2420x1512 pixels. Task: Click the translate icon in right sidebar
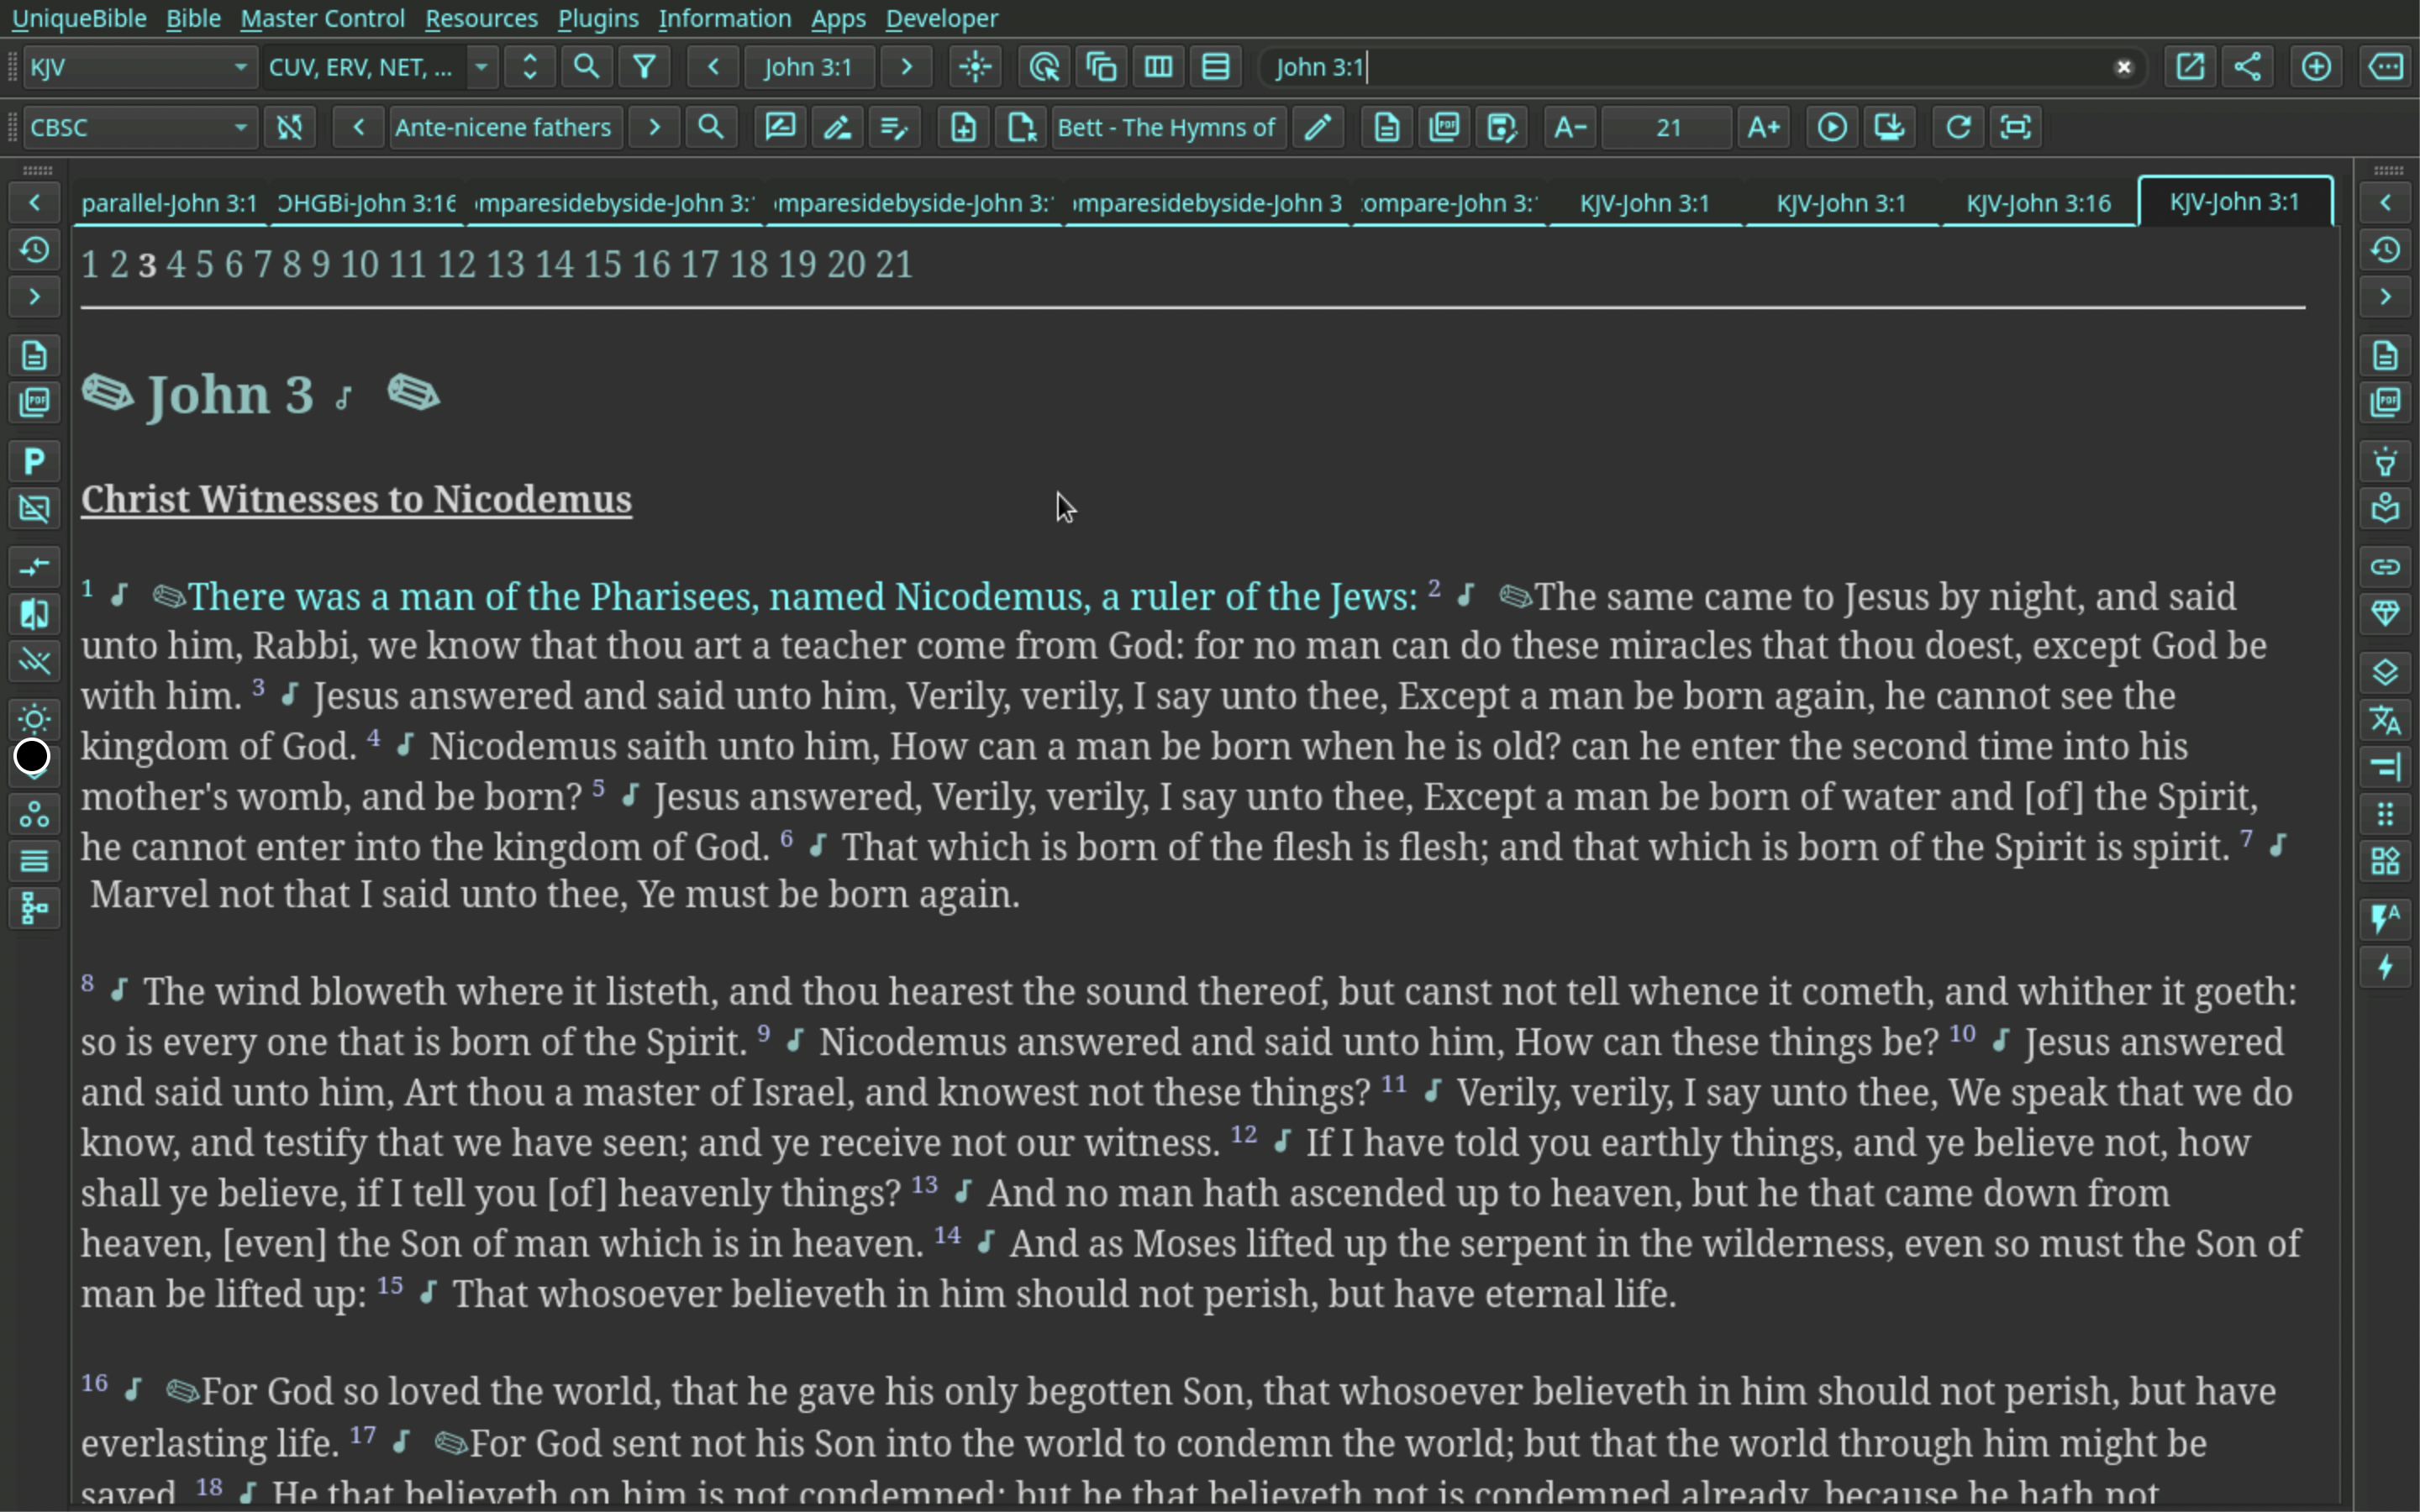click(x=2386, y=720)
